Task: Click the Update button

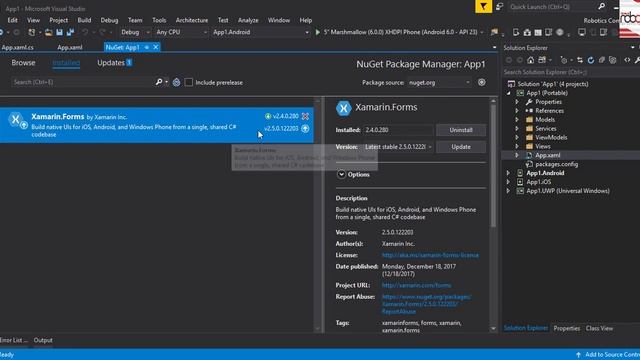Action: click(x=461, y=147)
